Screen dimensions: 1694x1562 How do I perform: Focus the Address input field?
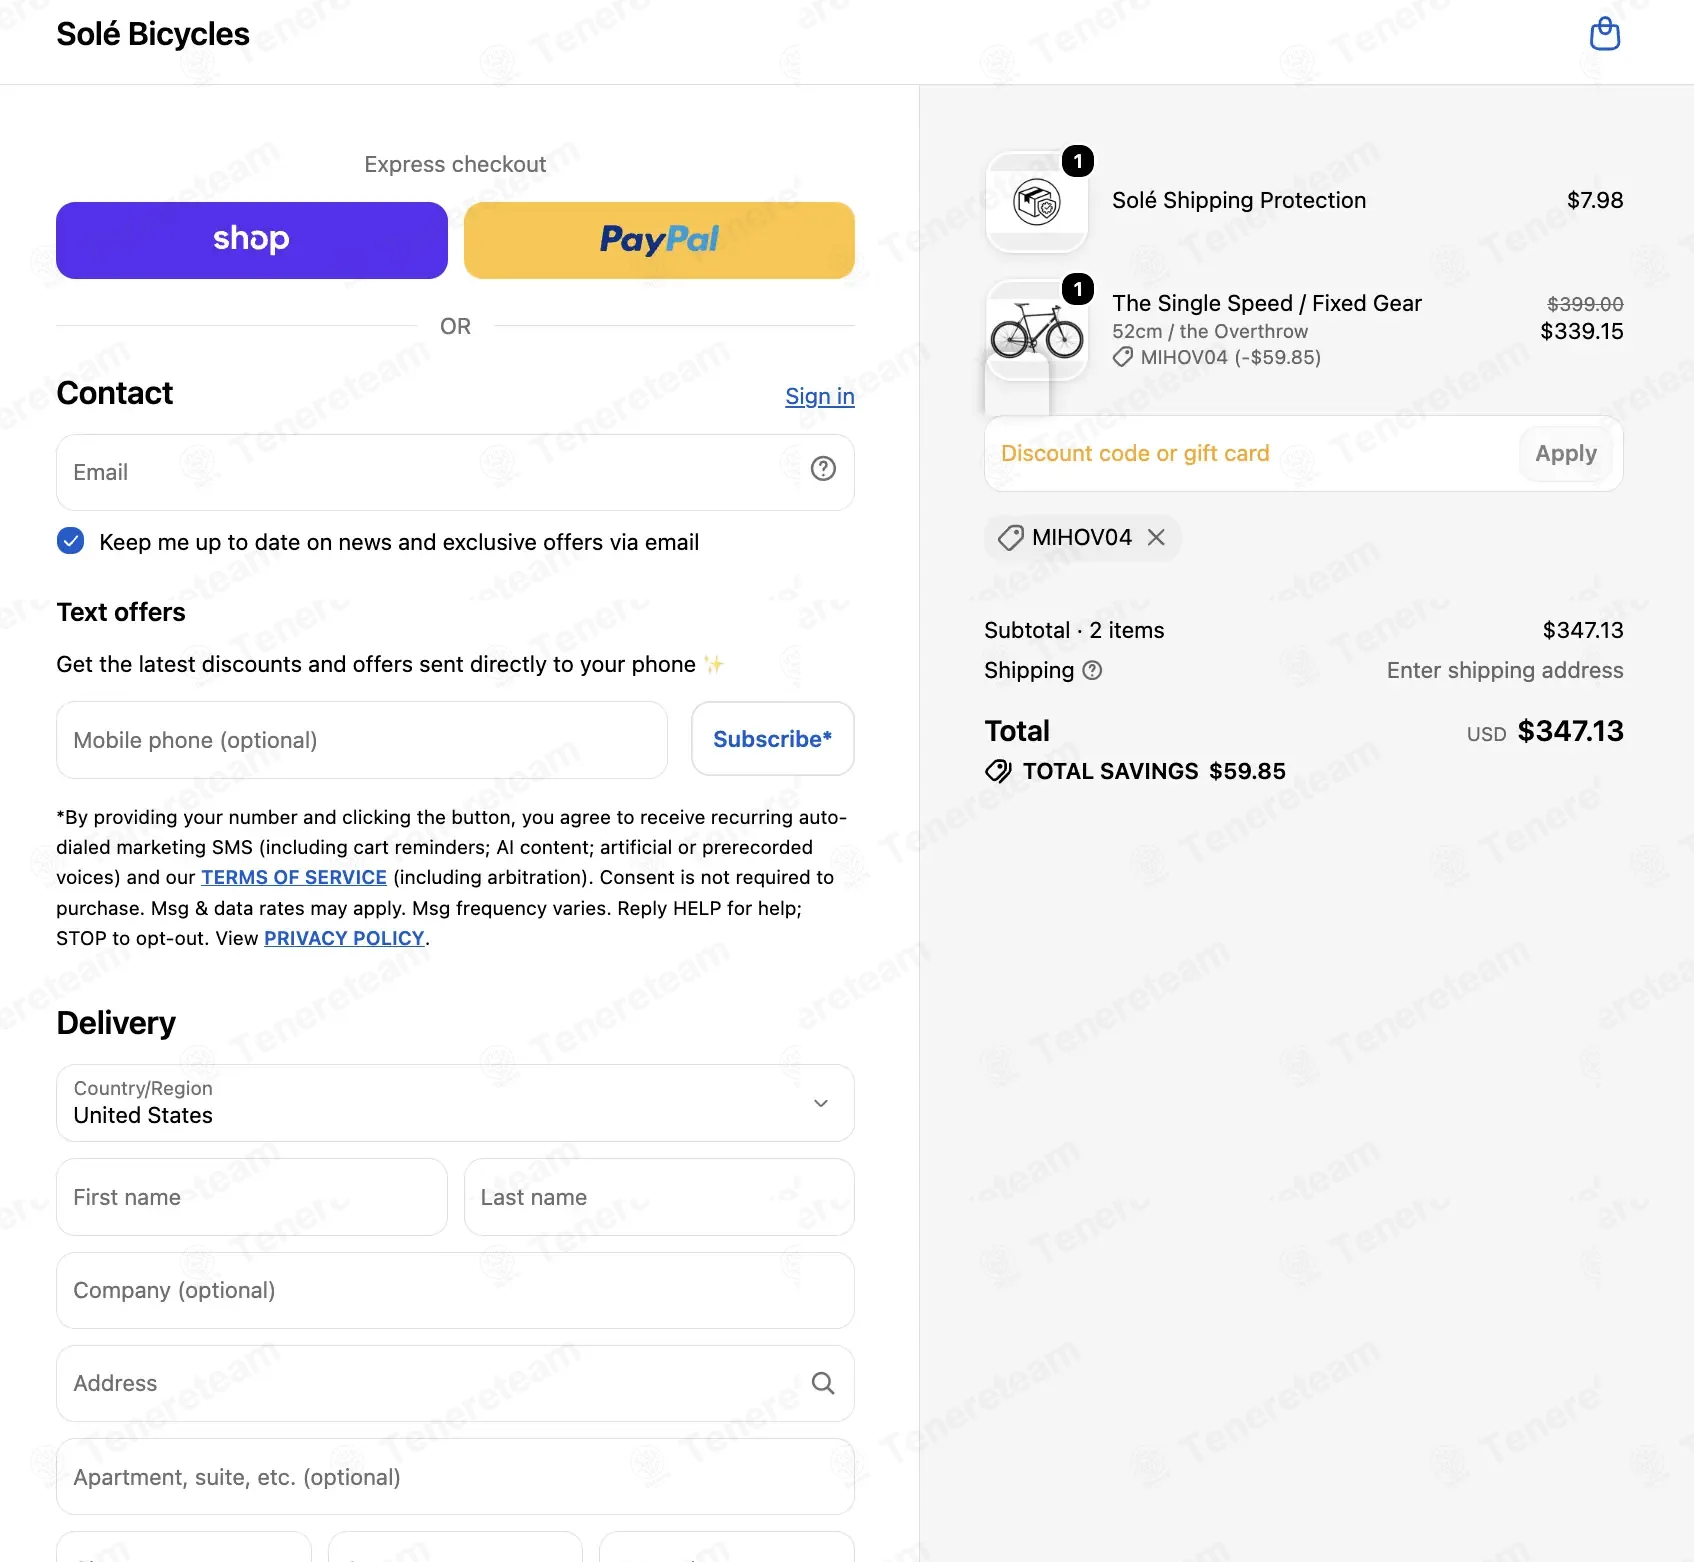tap(455, 1383)
